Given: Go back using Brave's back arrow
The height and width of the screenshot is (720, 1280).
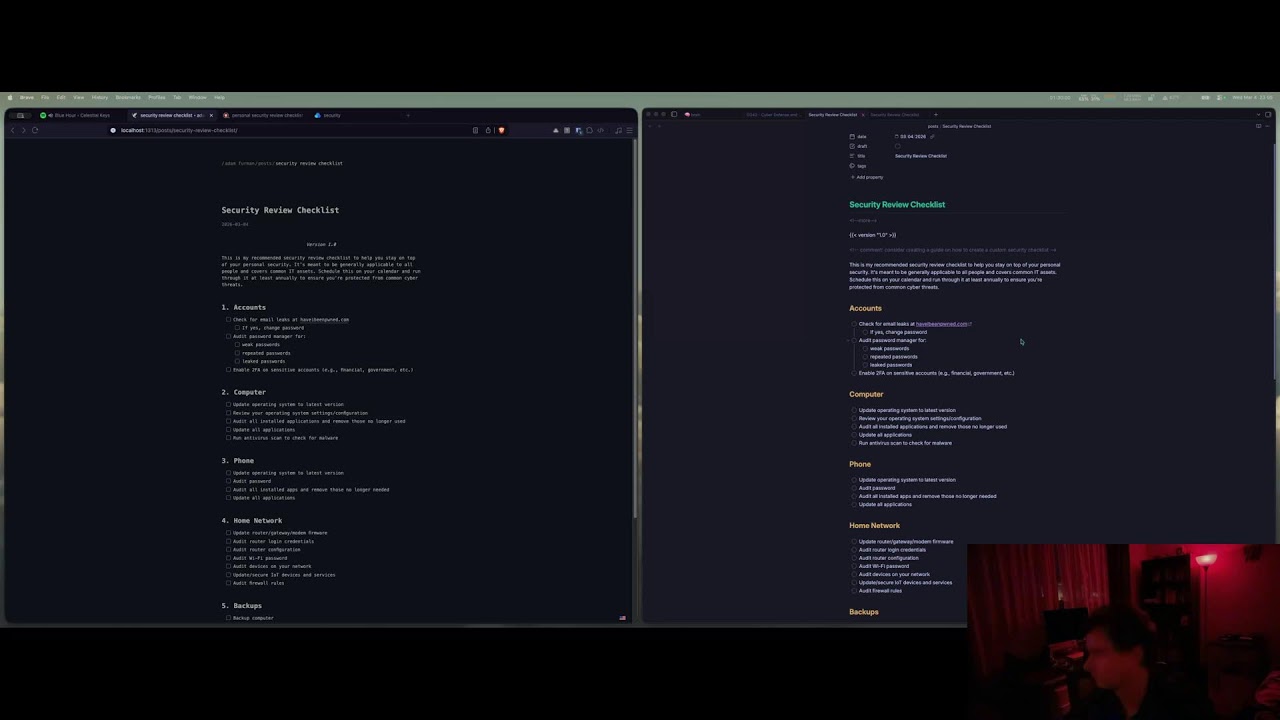Looking at the screenshot, I should pyautogui.click(x=13, y=130).
